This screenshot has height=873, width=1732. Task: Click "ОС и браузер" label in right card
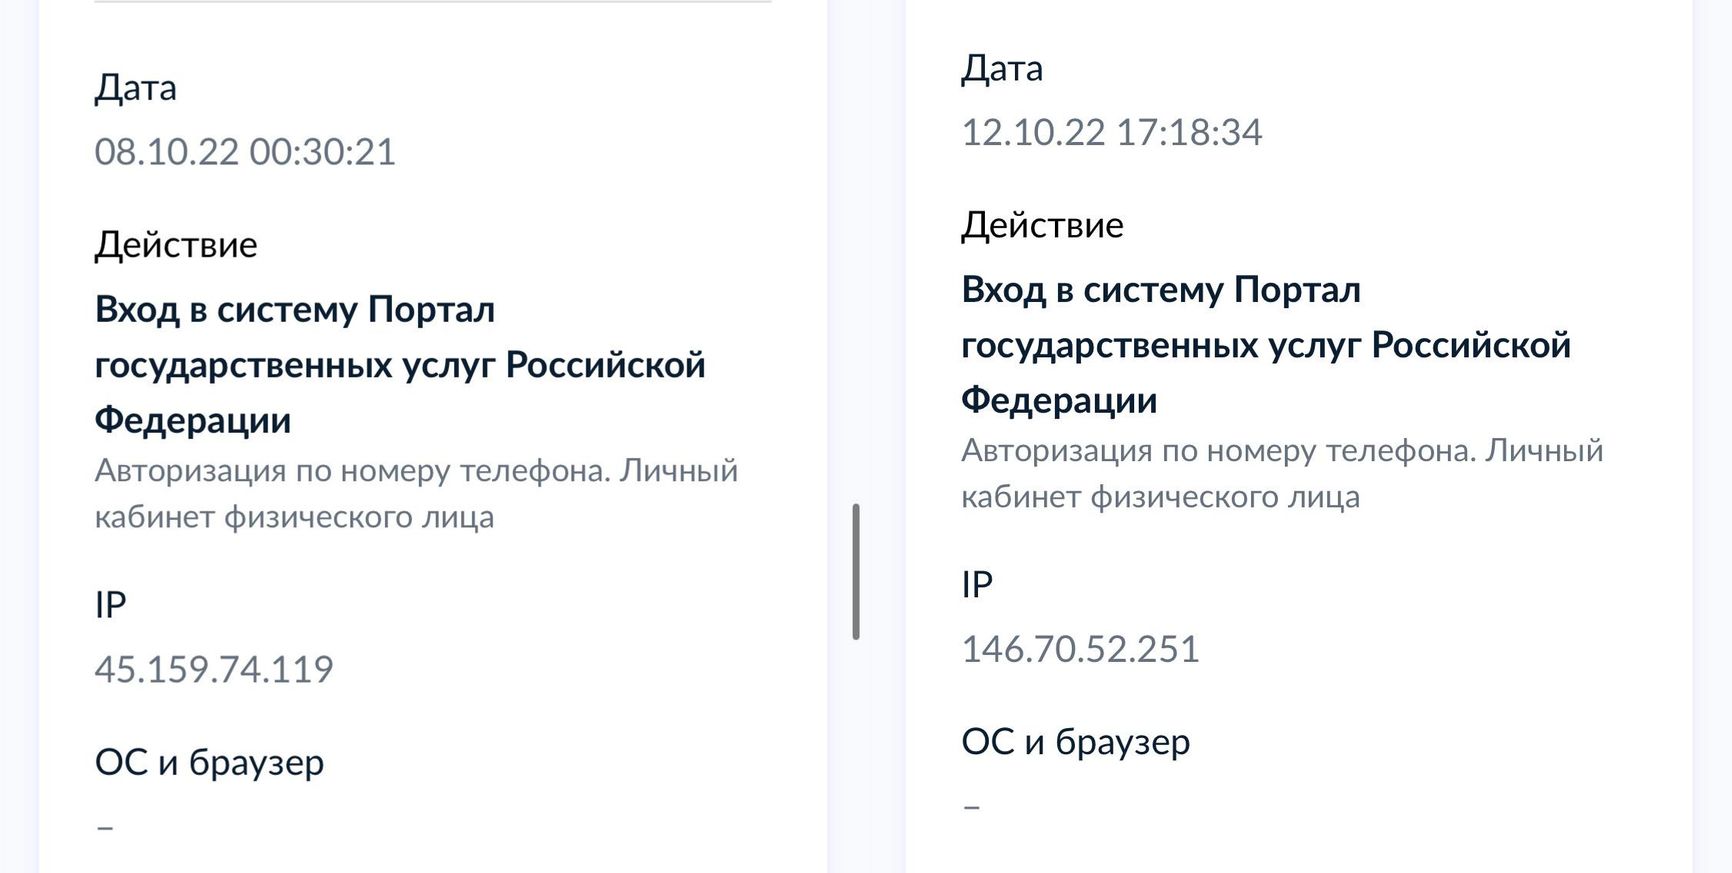[1075, 742]
